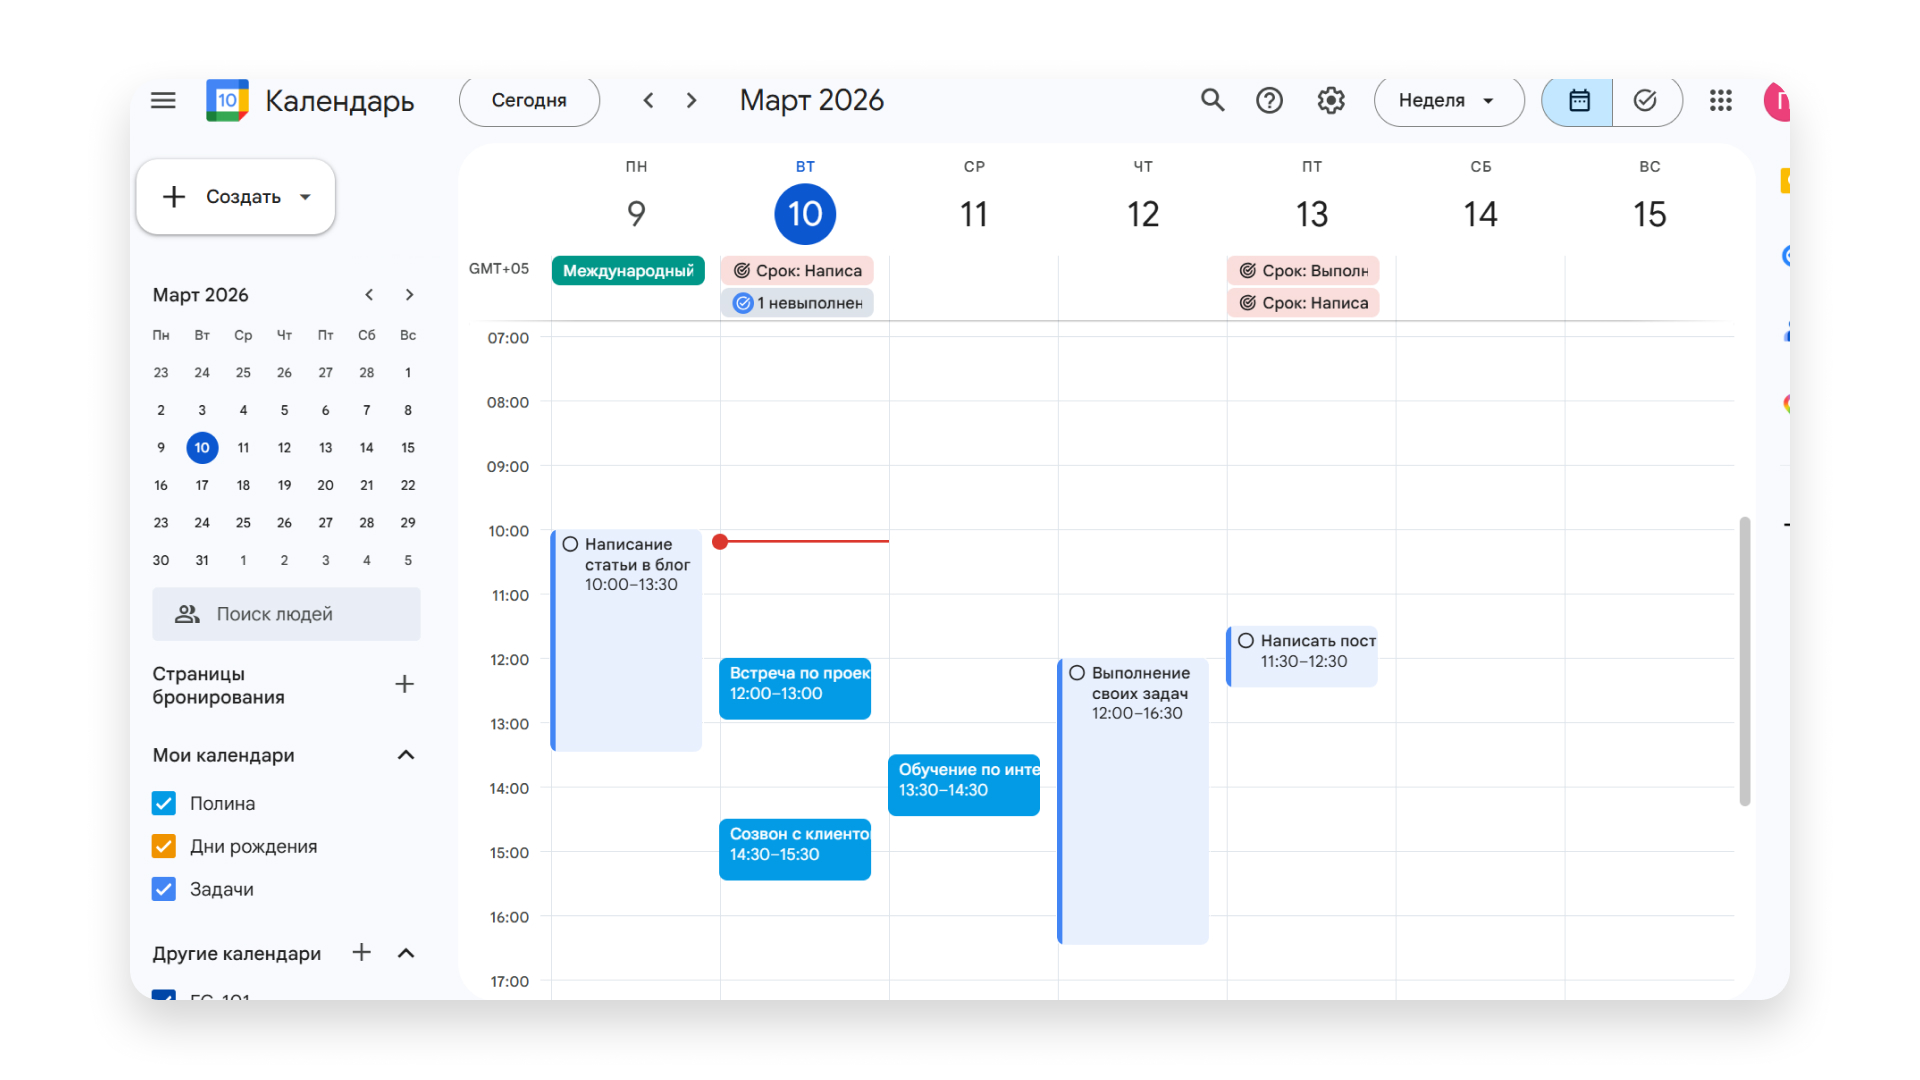The width and height of the screenshot is (1920, 1080).
Task: Collapse the Мои календари section
Action: pos(405,755)
